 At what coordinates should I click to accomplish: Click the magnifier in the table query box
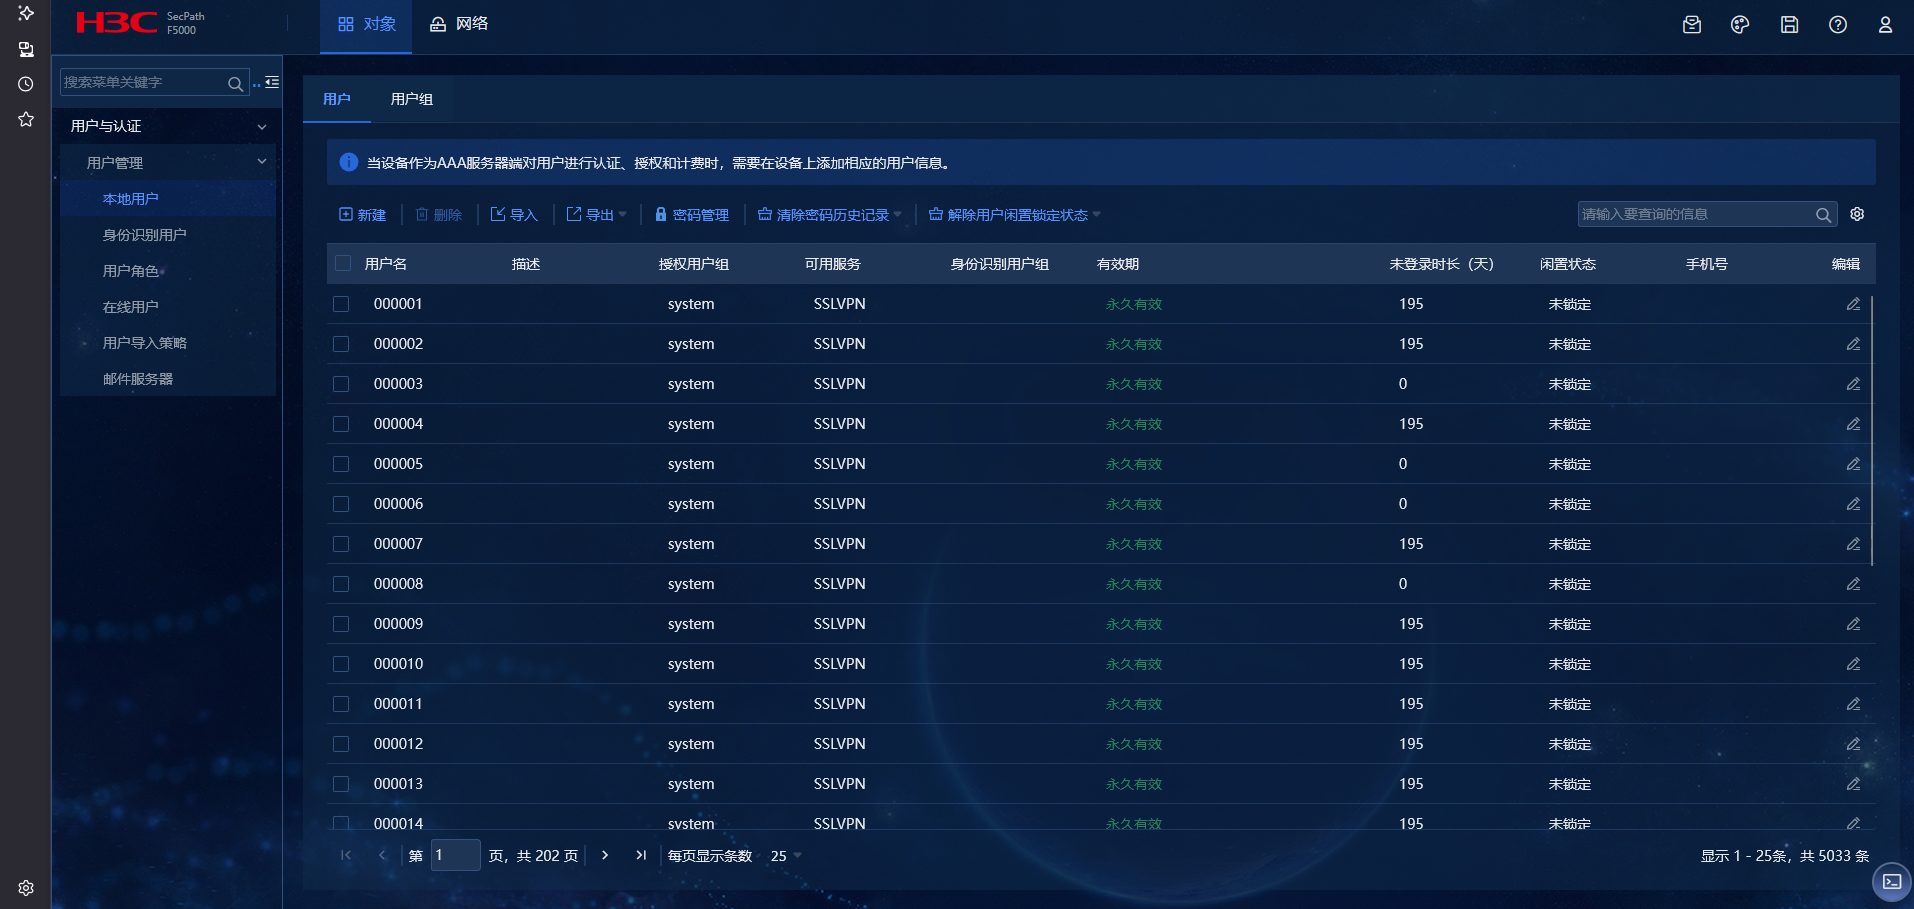click(1823, 215)
